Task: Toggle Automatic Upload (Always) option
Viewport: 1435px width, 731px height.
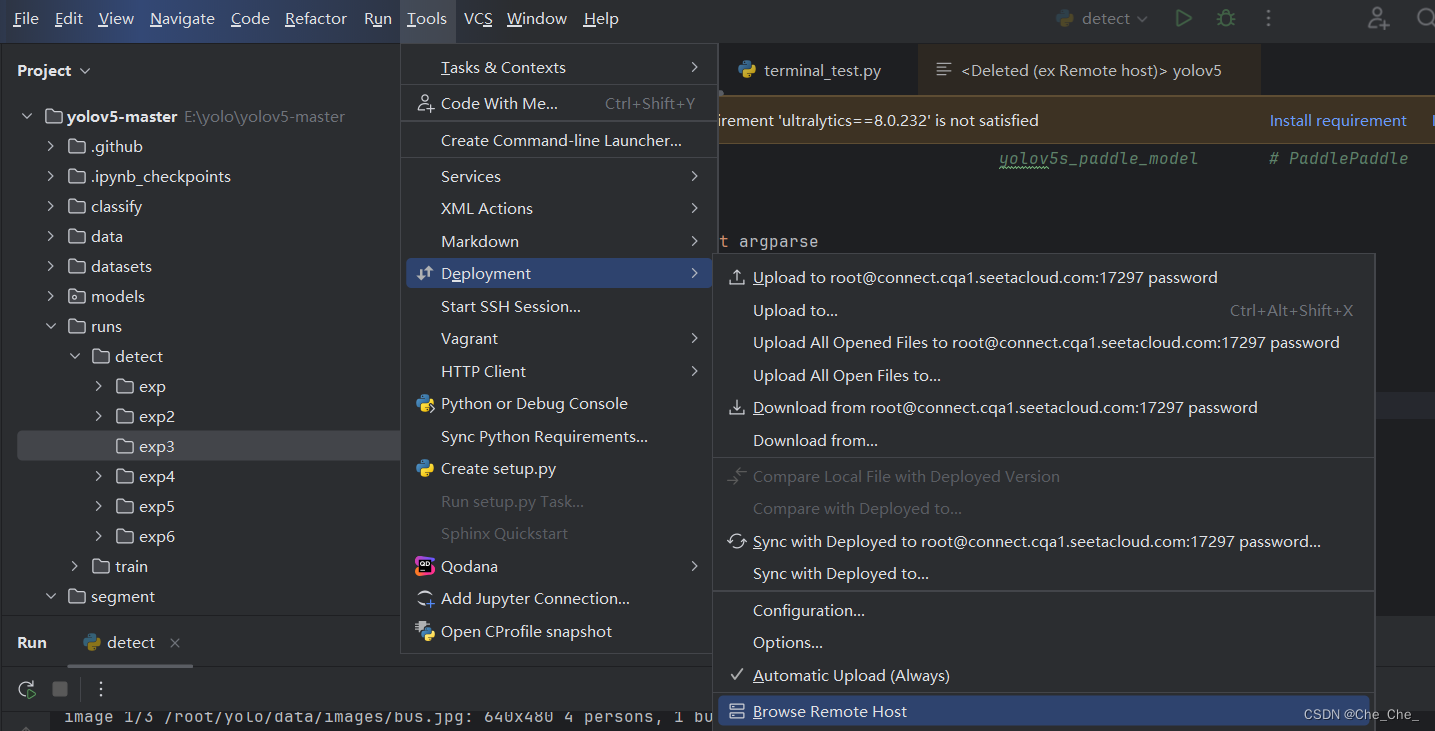Action: coord(850,675)
